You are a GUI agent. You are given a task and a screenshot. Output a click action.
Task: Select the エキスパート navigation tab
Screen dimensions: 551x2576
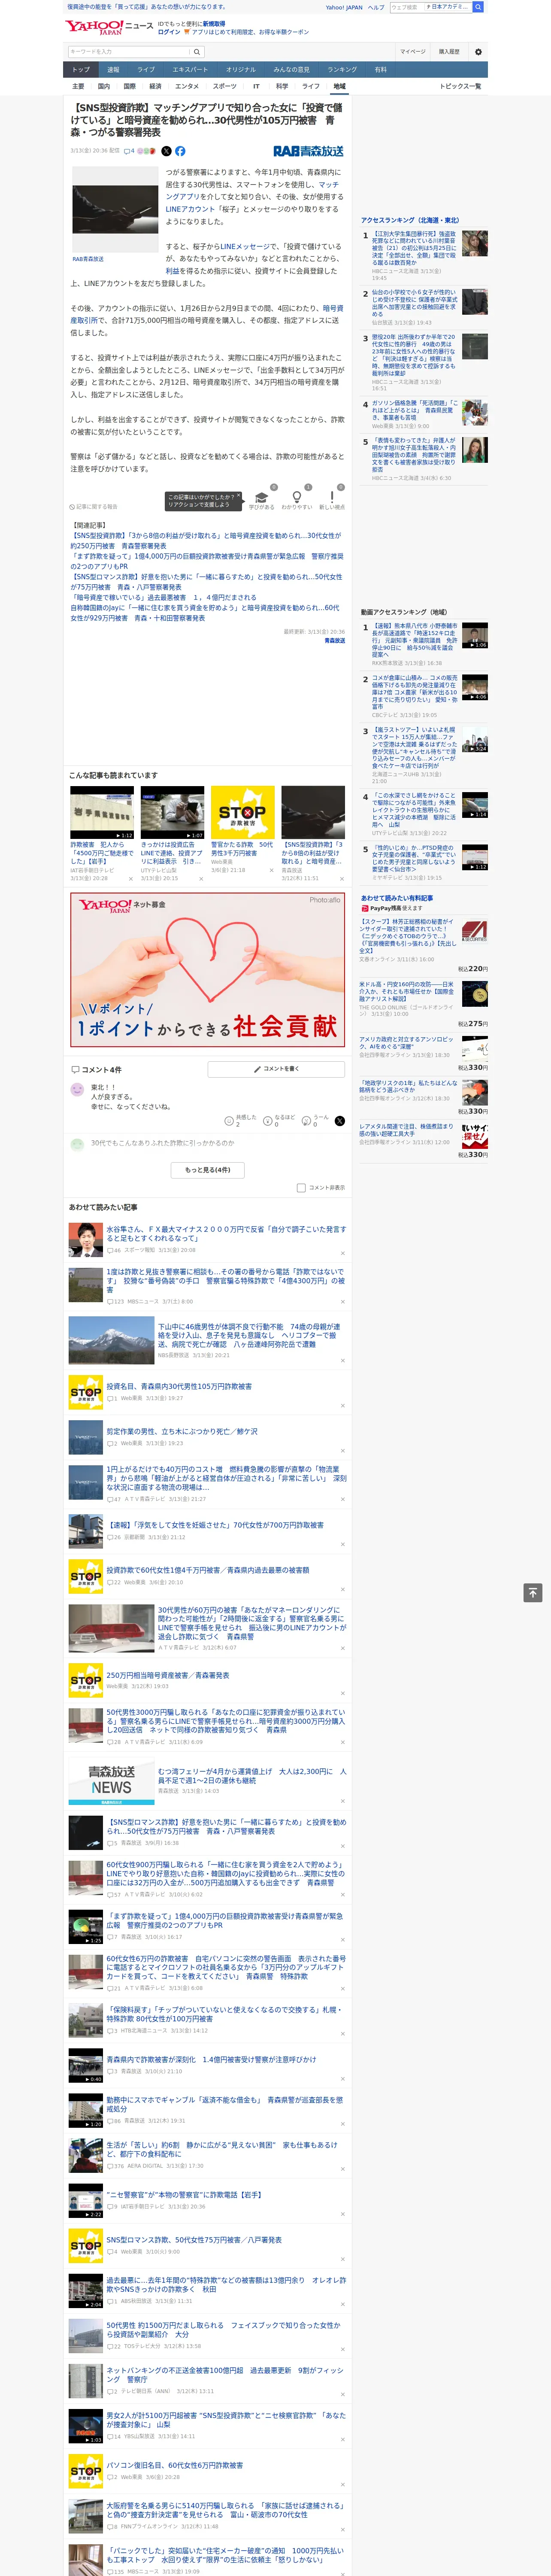tap(190, 70)
